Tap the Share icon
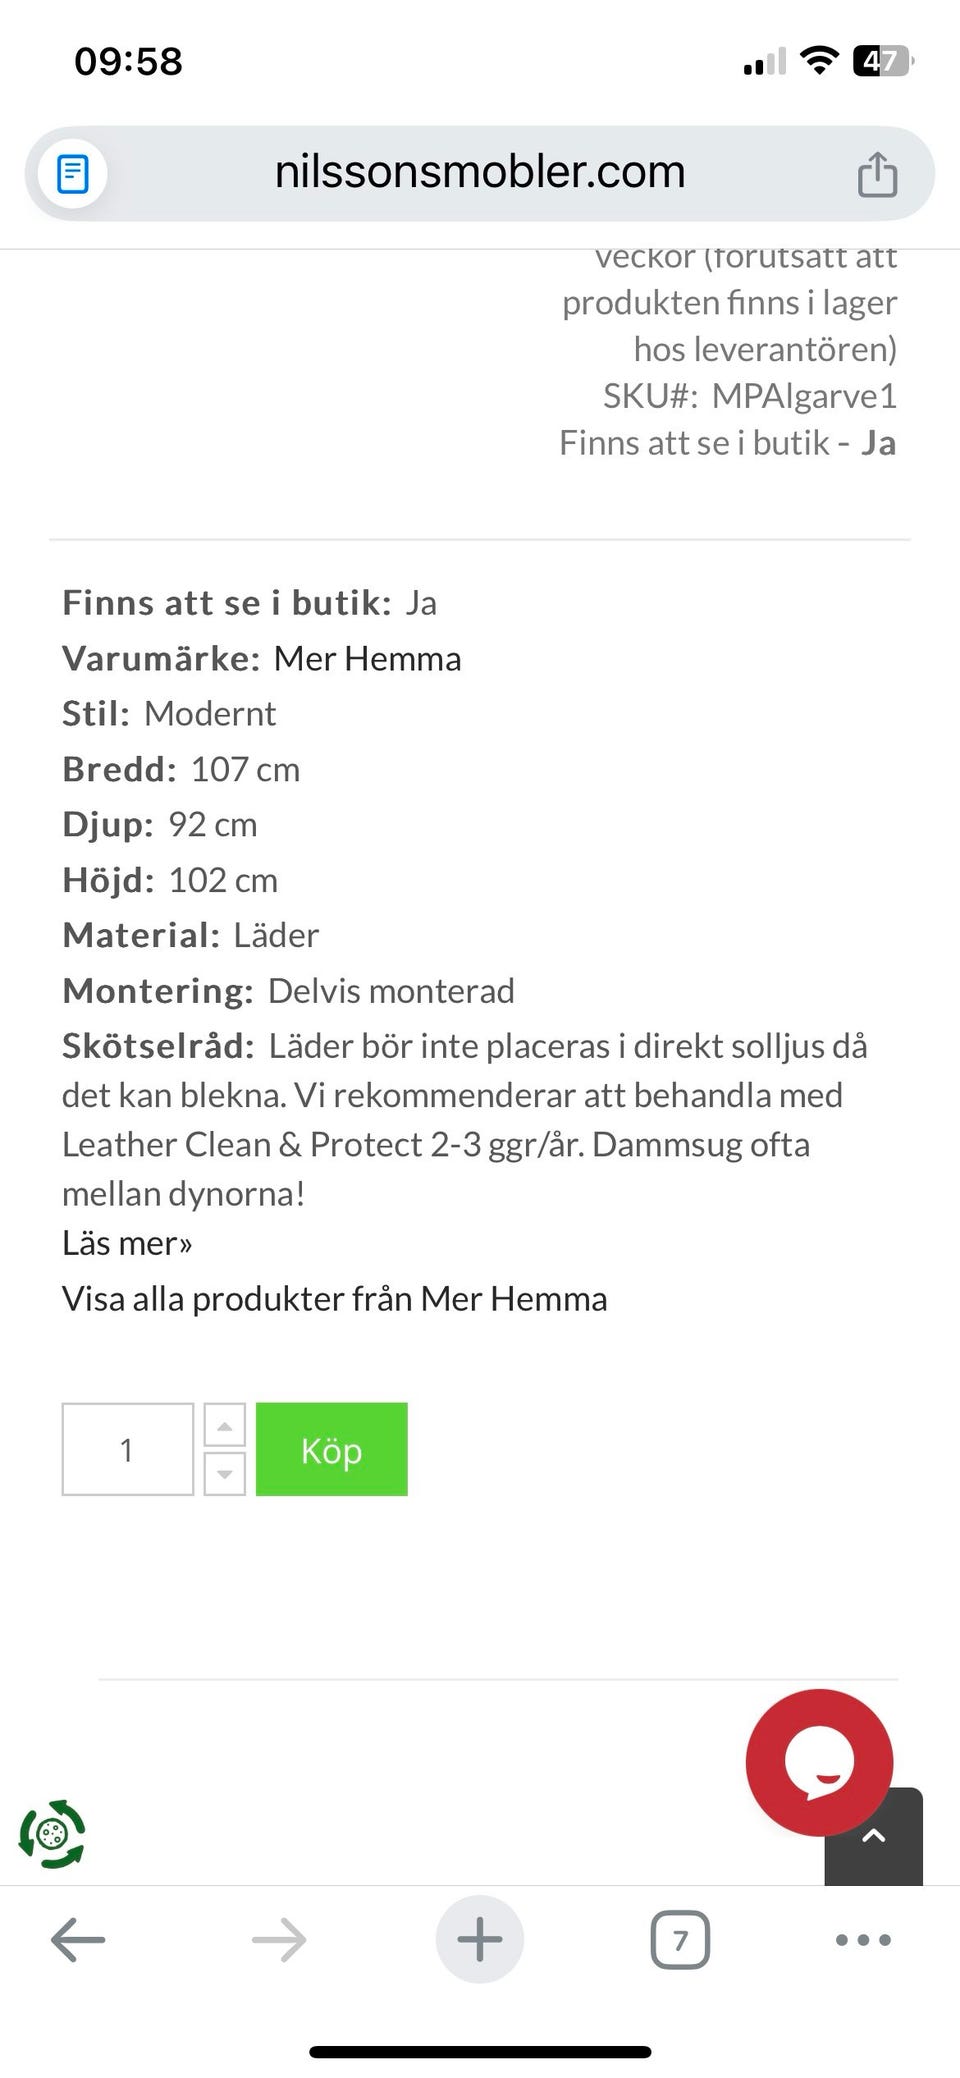Screen dimensions: 960x2078 point(878,172)
